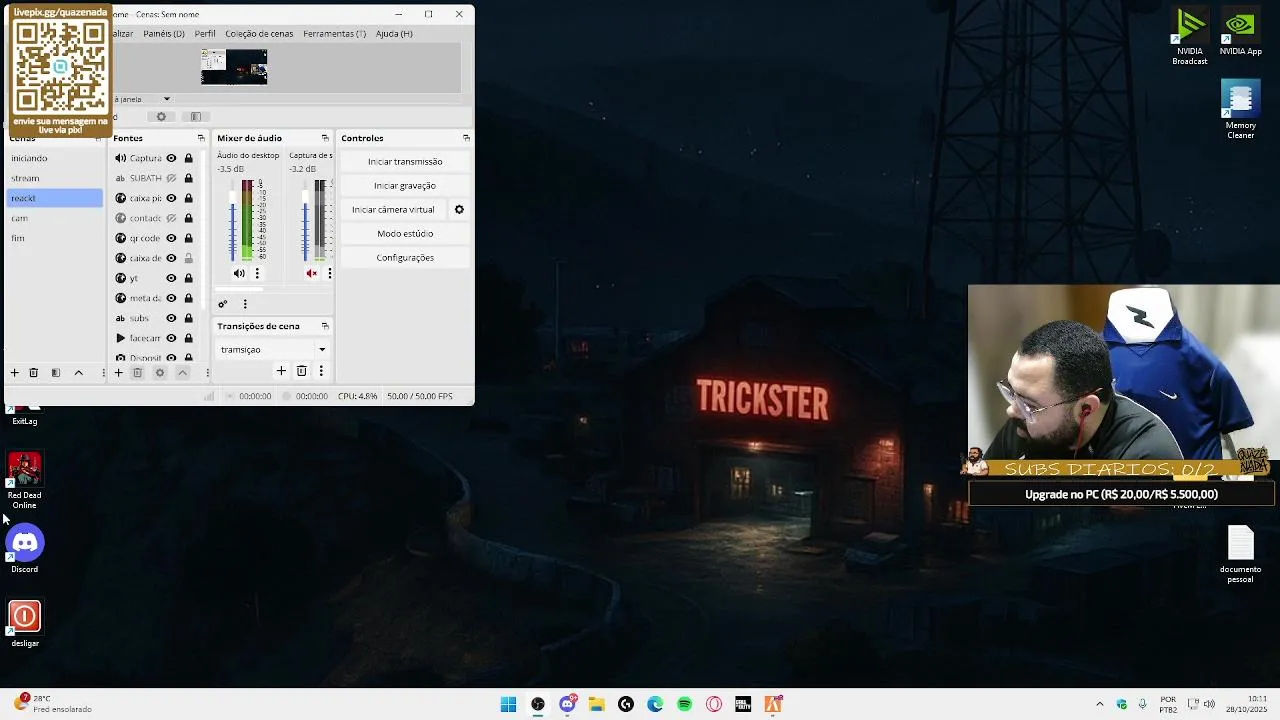This screenshot has height=720, width=1280.
Task: Show the hidden SUBATH source
Action: click(171, 178)
